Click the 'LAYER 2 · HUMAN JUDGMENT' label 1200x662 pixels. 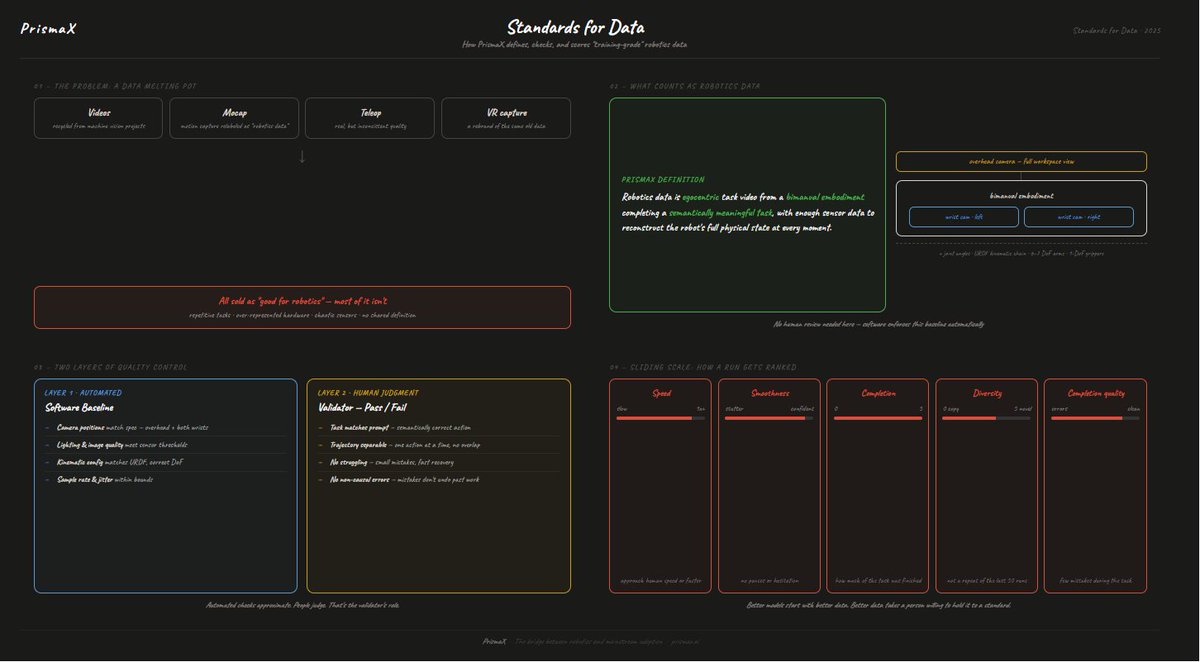pos(368,393)
